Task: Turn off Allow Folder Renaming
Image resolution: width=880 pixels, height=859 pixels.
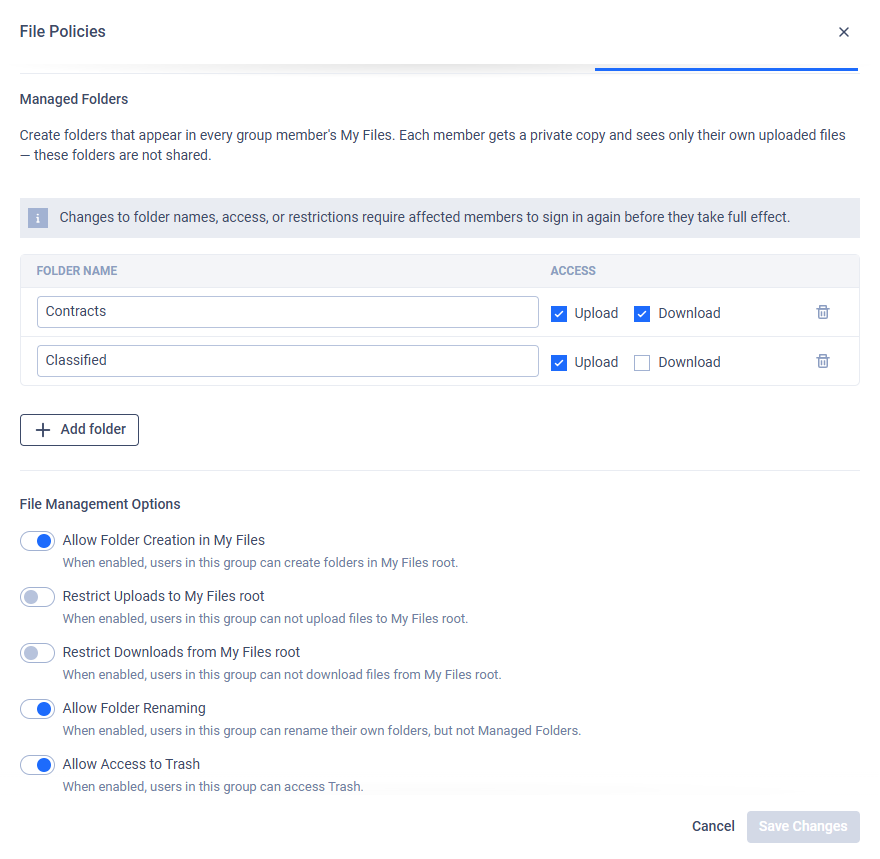Action: 38,709
